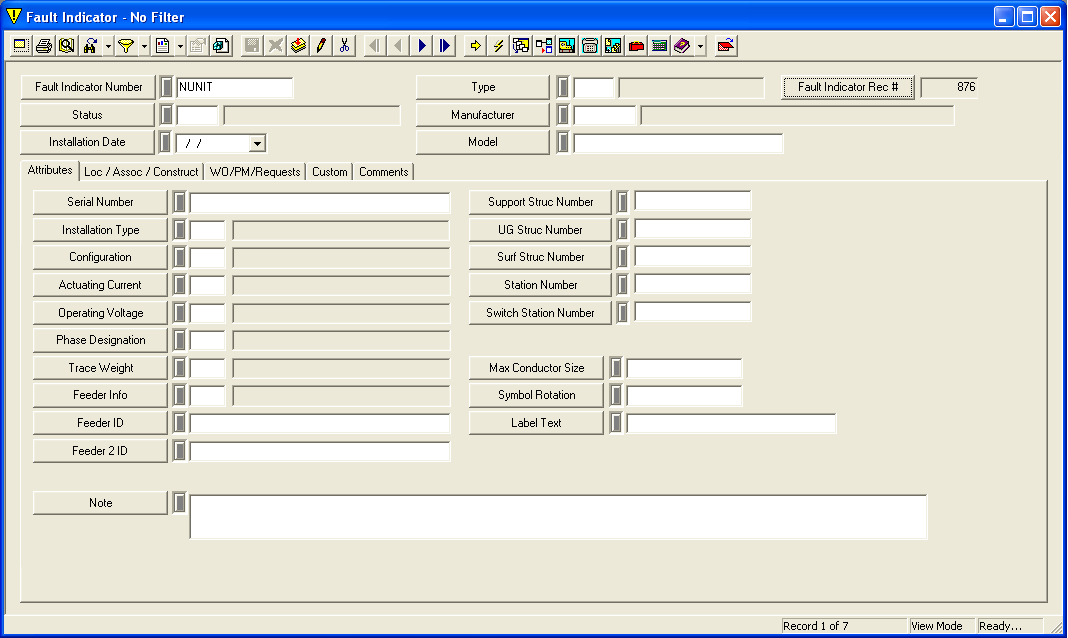Viewport: 1068px width, 638px height.
Task: Open the Loc / Assoc / Construct tab
Action: pos(141,172)
